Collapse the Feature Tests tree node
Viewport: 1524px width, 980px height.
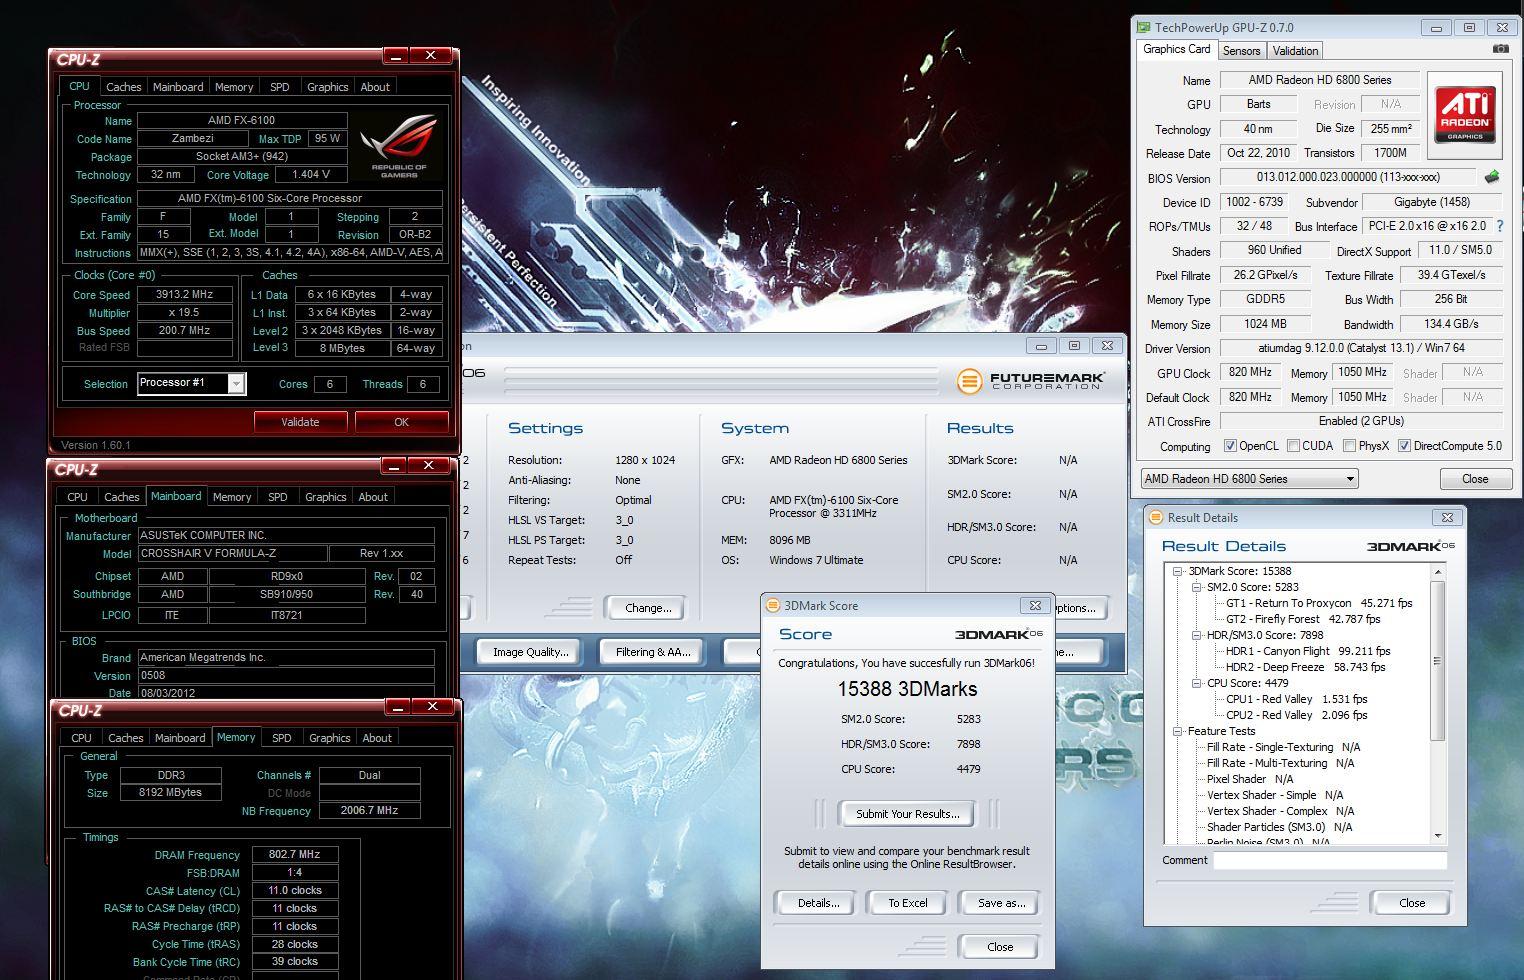tap(1178, 731)
